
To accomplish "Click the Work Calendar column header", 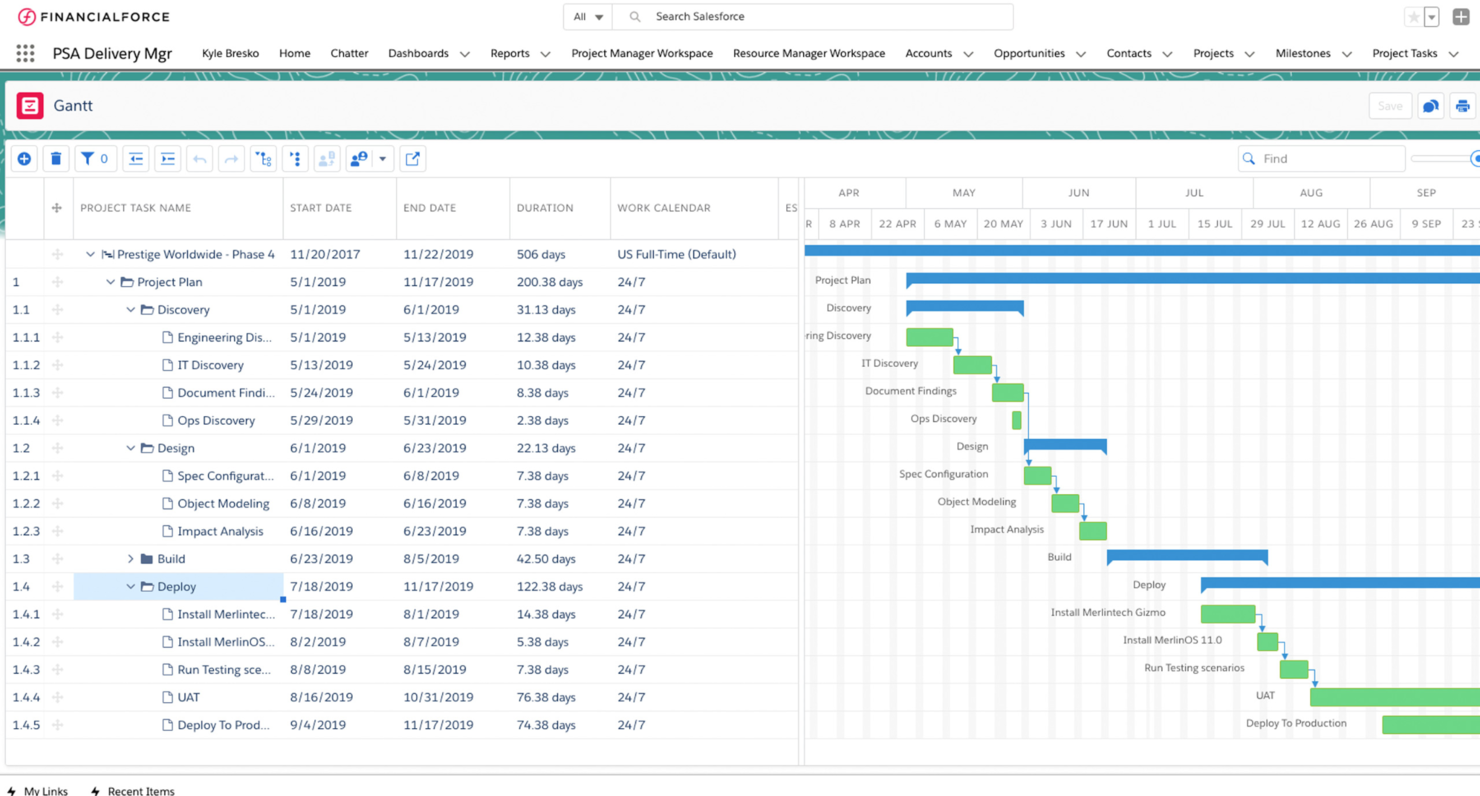I will [x=694, y=208].
